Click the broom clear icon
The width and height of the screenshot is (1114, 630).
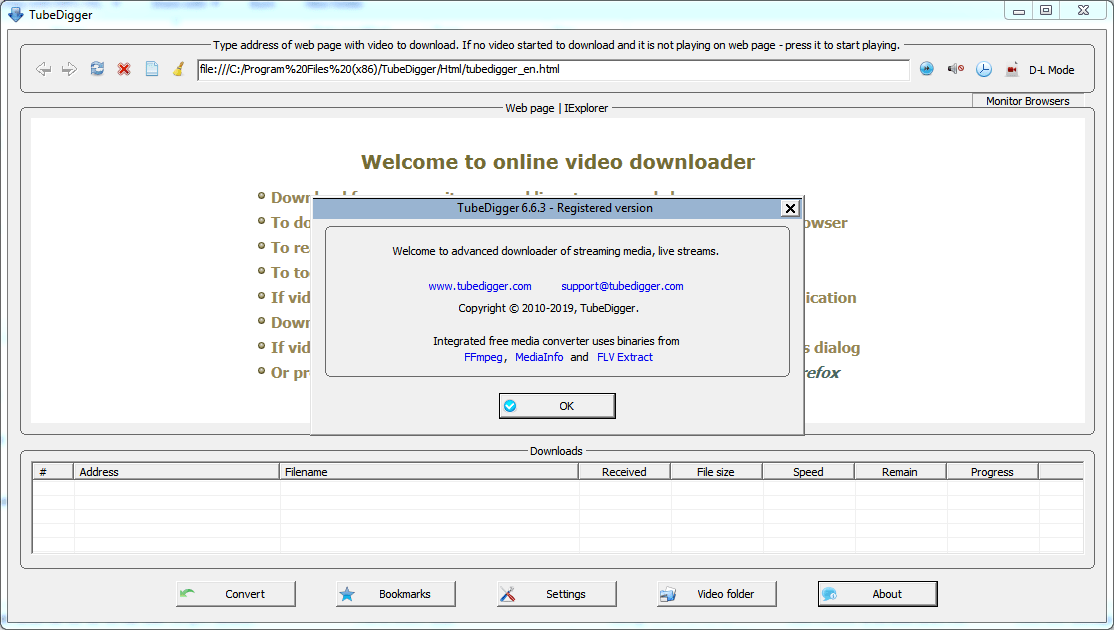click(x=179, y=69)
